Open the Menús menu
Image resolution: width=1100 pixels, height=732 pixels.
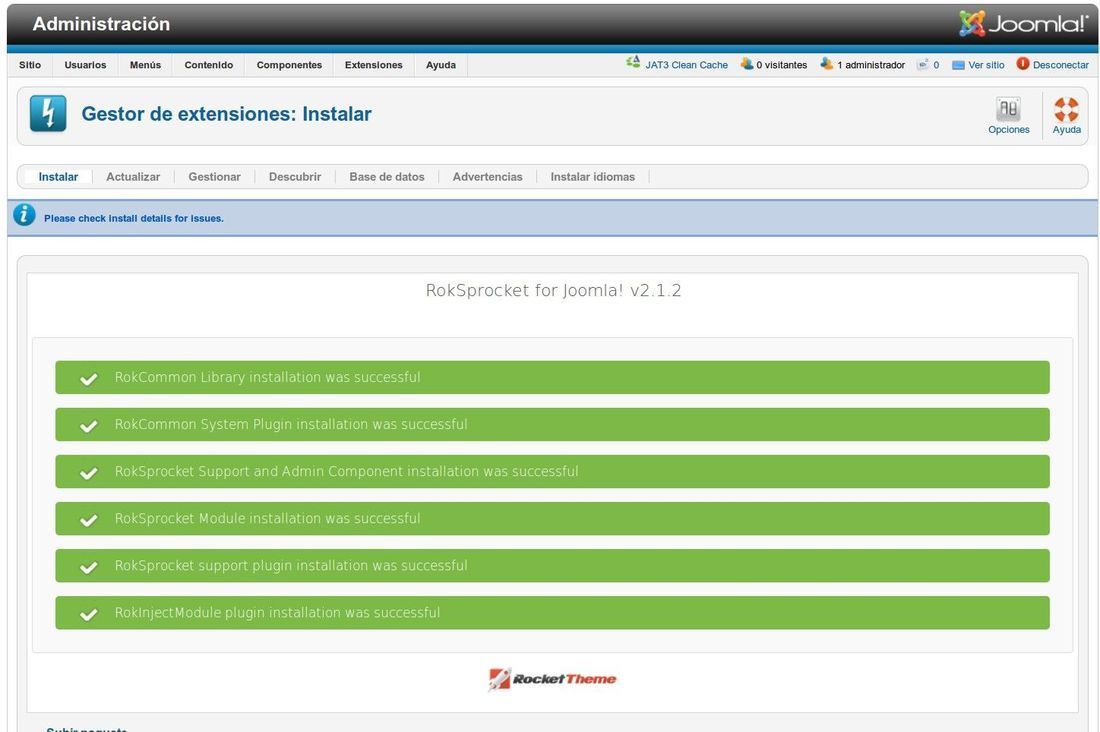(145, 65)
